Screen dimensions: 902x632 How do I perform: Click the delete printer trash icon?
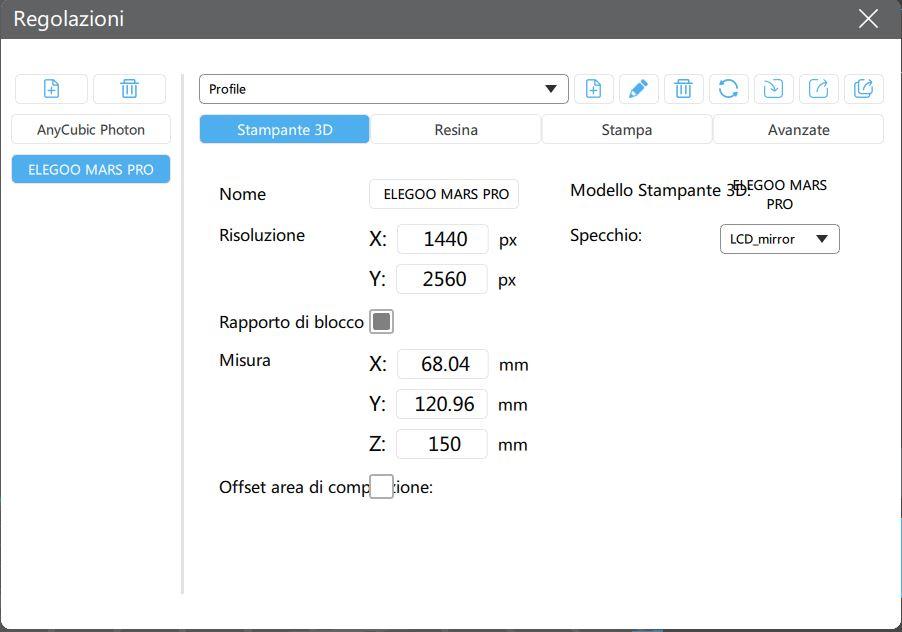tap(129, 89)
